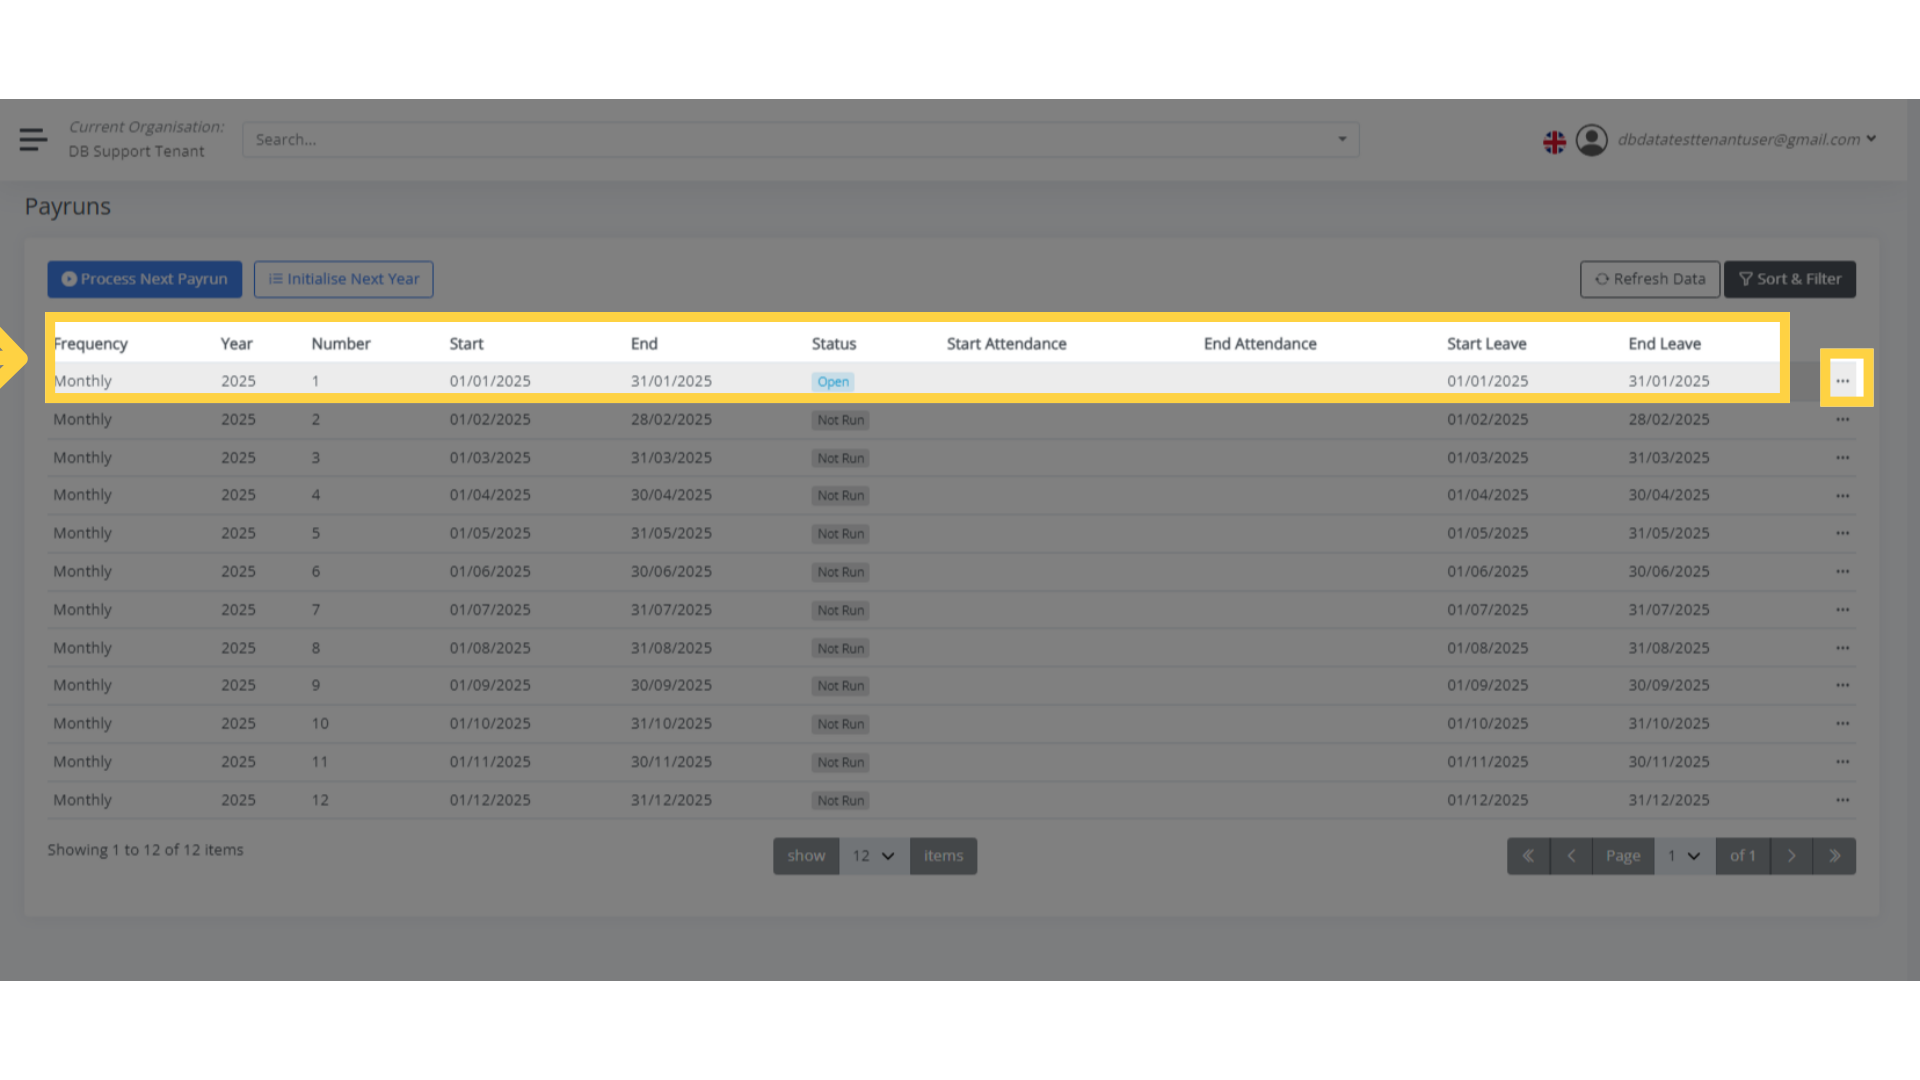Click the UK flag language icon
Viewport: 1920px width, 1080px height.
coord(1554,141)
